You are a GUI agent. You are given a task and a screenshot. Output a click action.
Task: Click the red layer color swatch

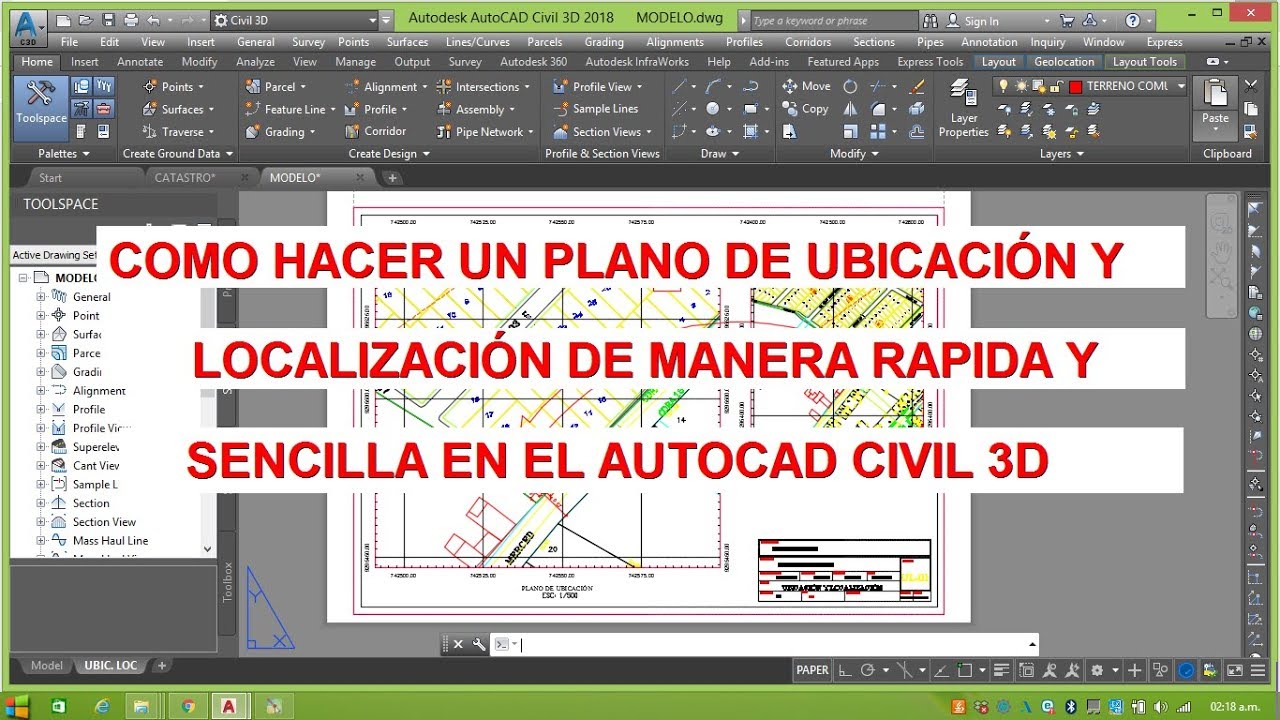coord(1075,87)
